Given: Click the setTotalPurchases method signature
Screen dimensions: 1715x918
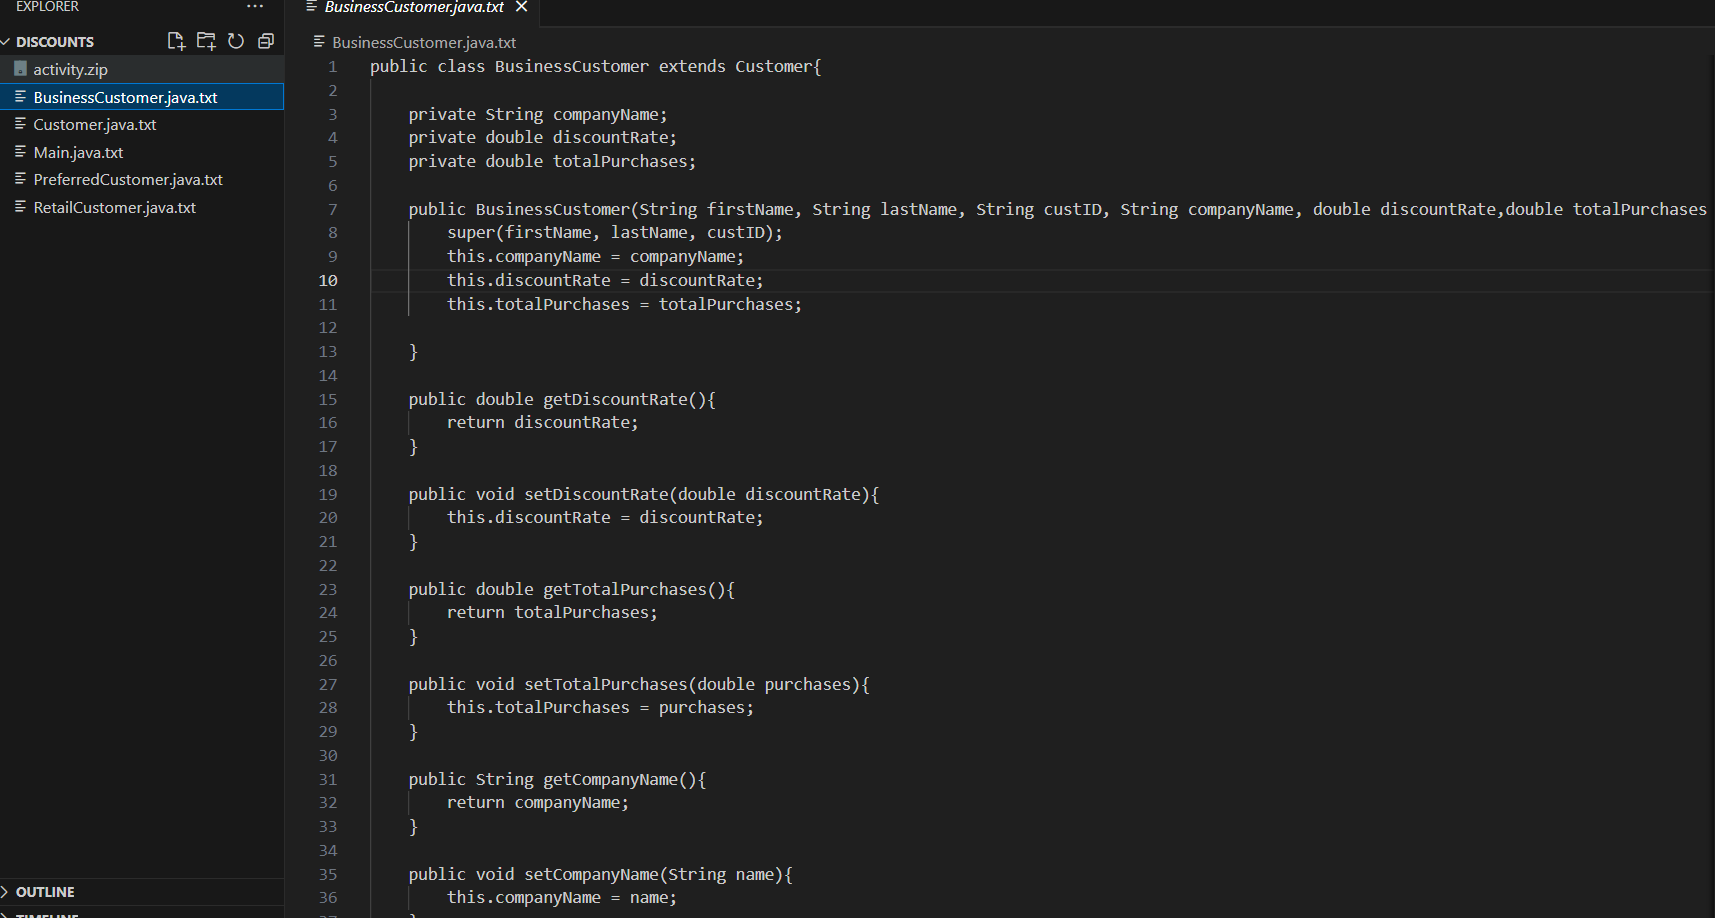Looking at the screenshot, I should point(639,685).
